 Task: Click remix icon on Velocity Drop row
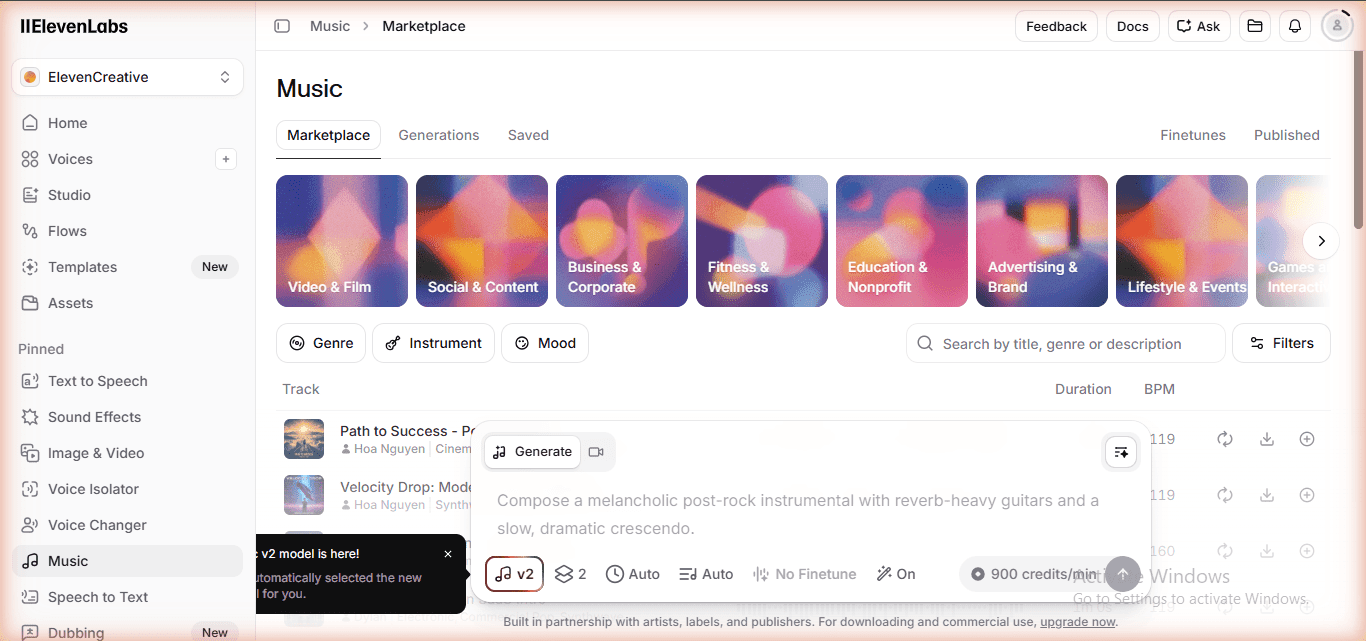pos(1224,495)
